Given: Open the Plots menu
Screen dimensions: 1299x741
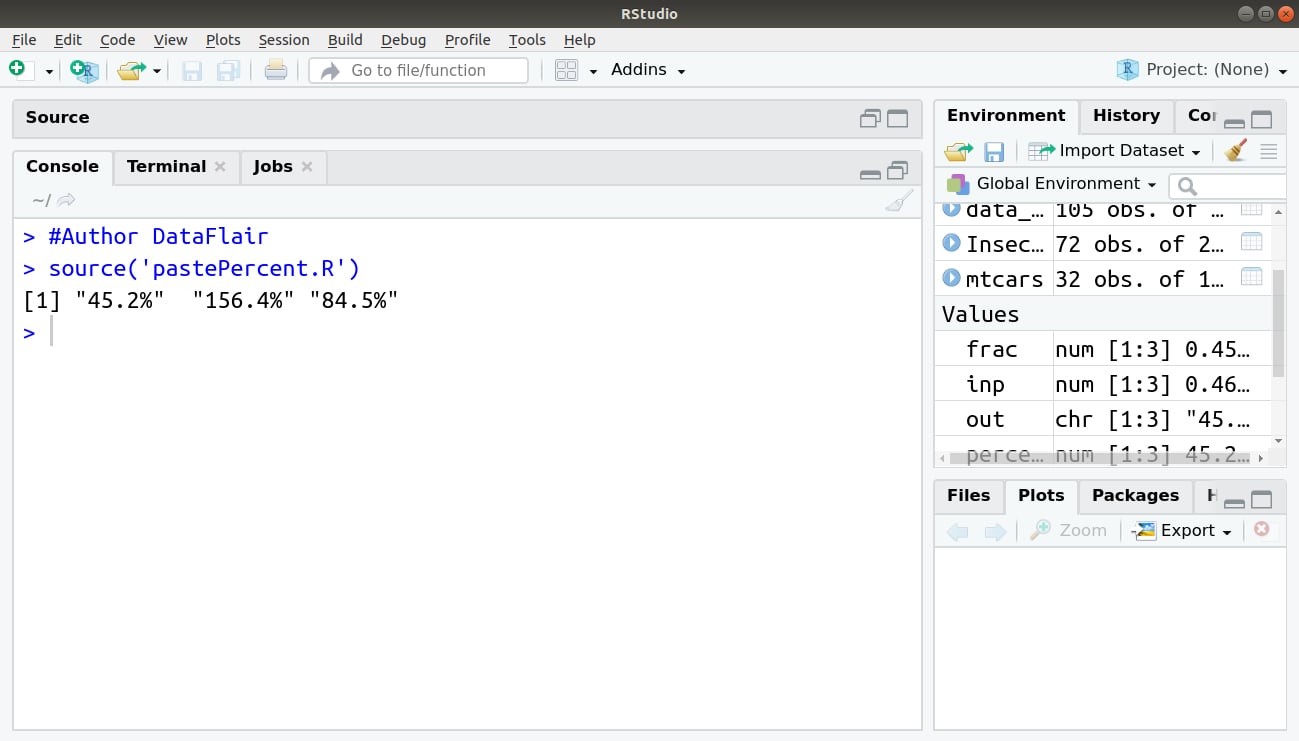Looking at the screenshot, I should click(223, 40).
